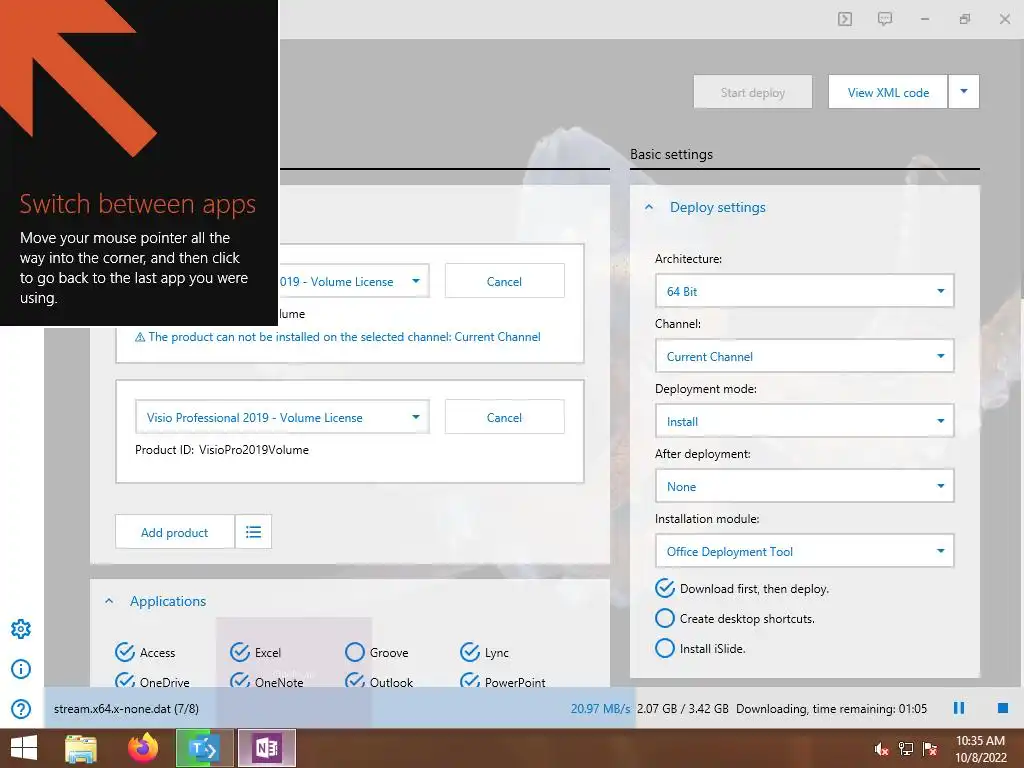Cancel the first Volume License product
Image resolution: width=1024 pixels, height=768 pixels.
point(504,281)
